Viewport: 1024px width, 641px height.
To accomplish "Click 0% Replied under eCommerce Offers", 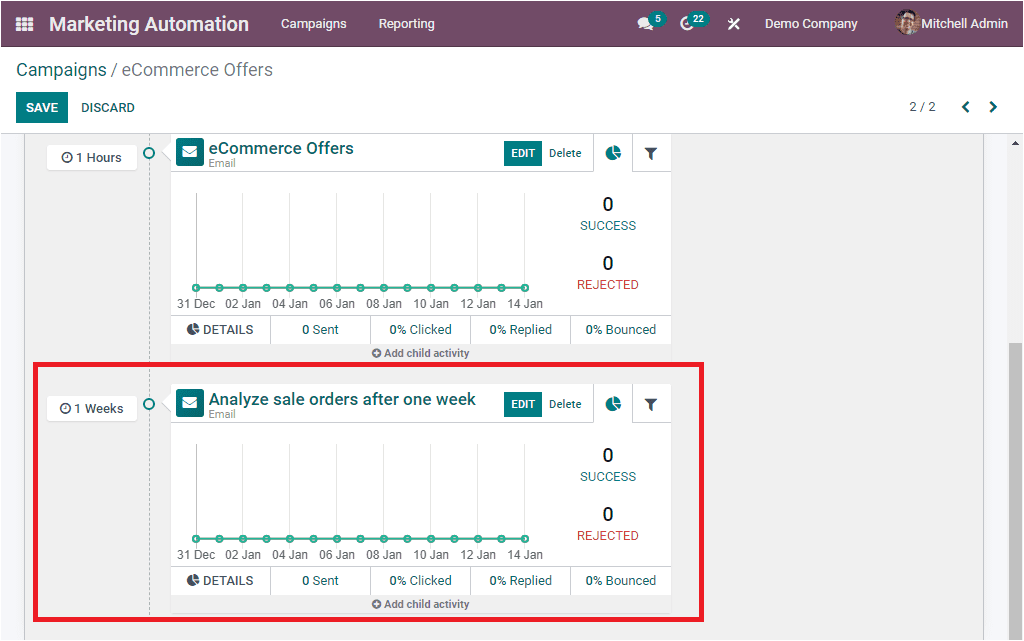I will click(520, 330).
